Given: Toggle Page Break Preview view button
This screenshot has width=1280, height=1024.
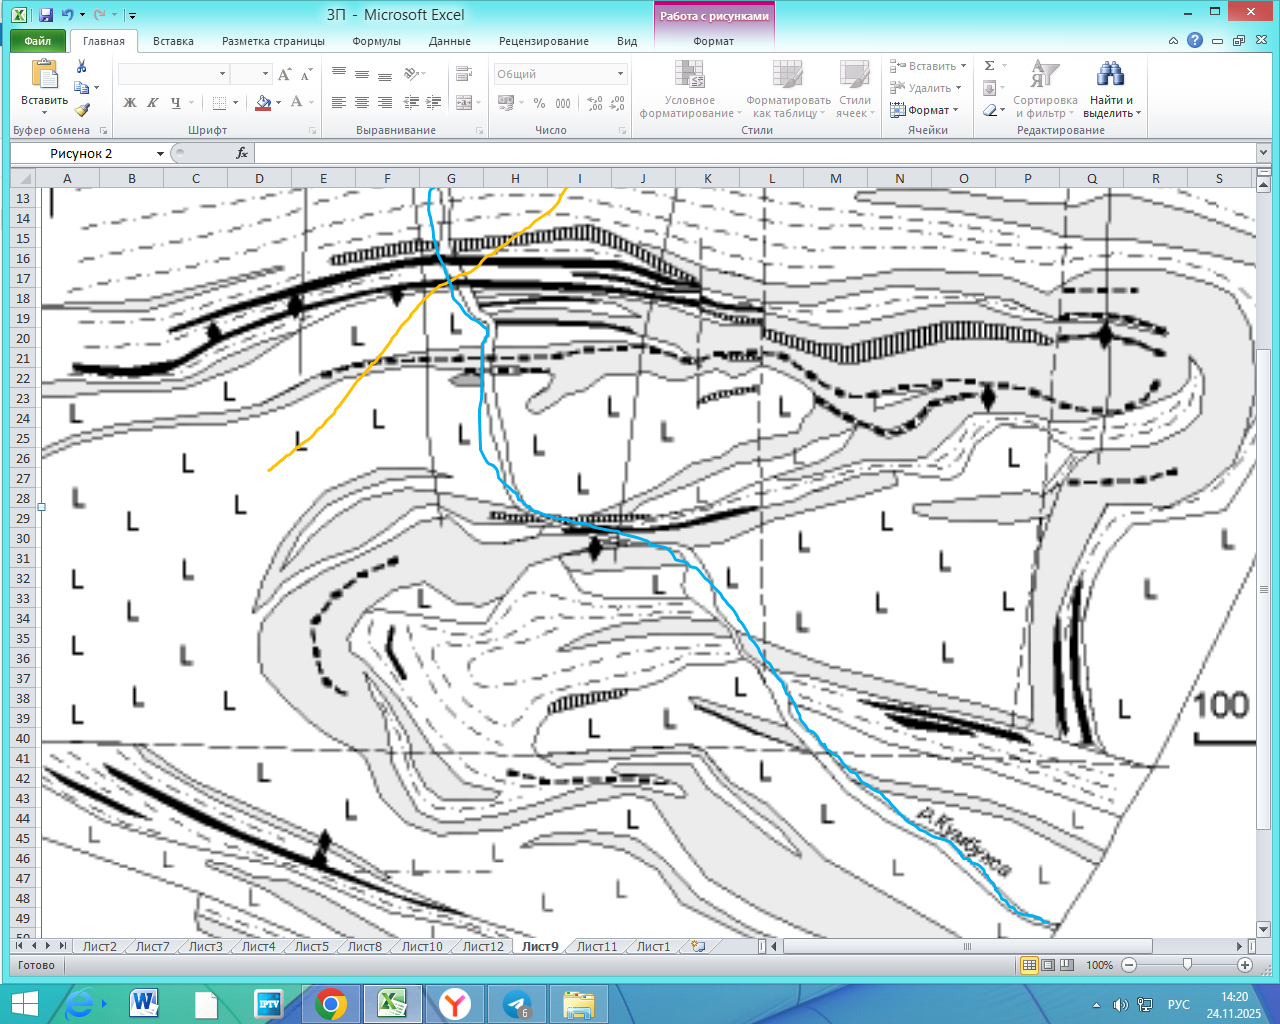Looking at the screenshot, I should click(1067, 965).
